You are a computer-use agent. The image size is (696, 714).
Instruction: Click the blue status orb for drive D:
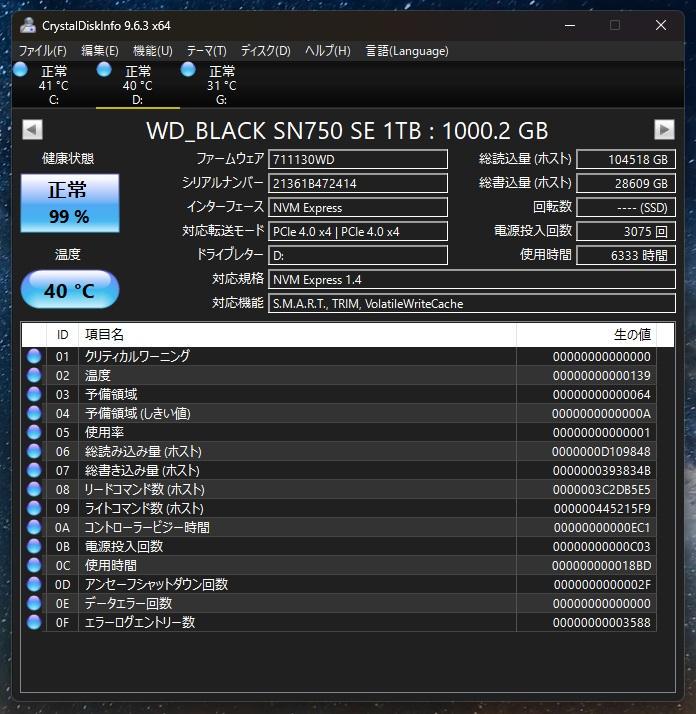coord(104,70)
